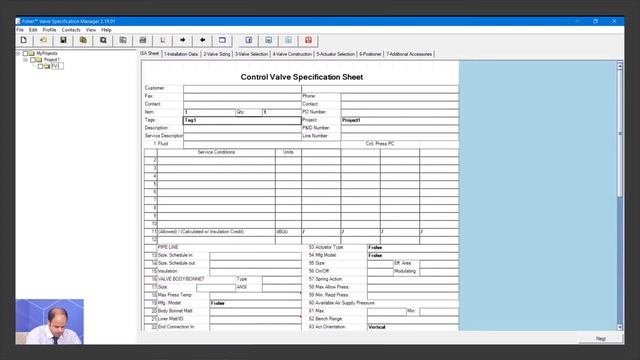Open the Edit menu
Image resolution: width=640 pixels, height=360 pixels.
[x=33, y=30]
